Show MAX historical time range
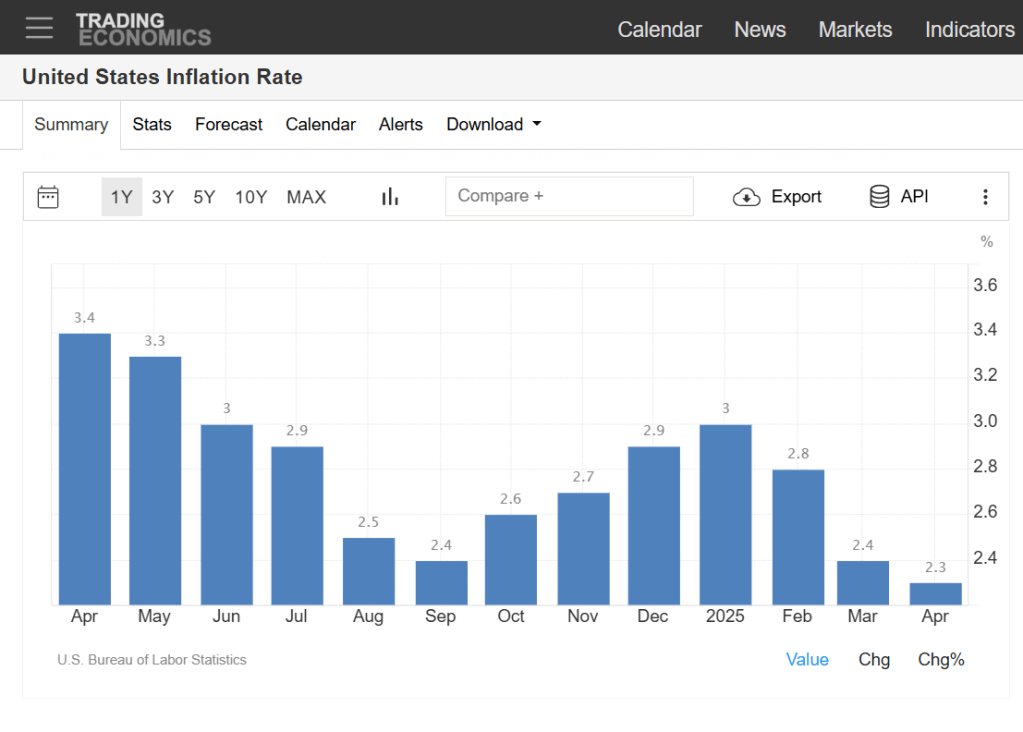The width and height of the screenshot is (1023, 732). point(306,197)
